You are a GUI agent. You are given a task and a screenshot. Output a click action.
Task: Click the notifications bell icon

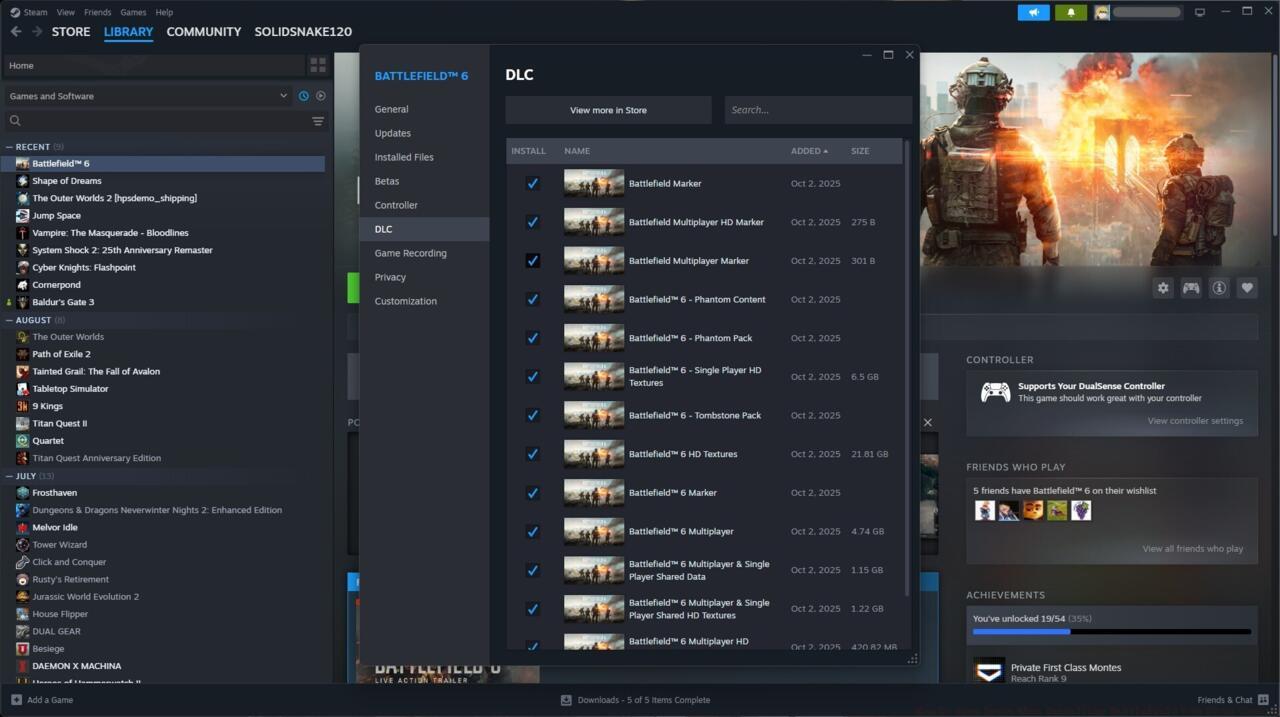1071,12
